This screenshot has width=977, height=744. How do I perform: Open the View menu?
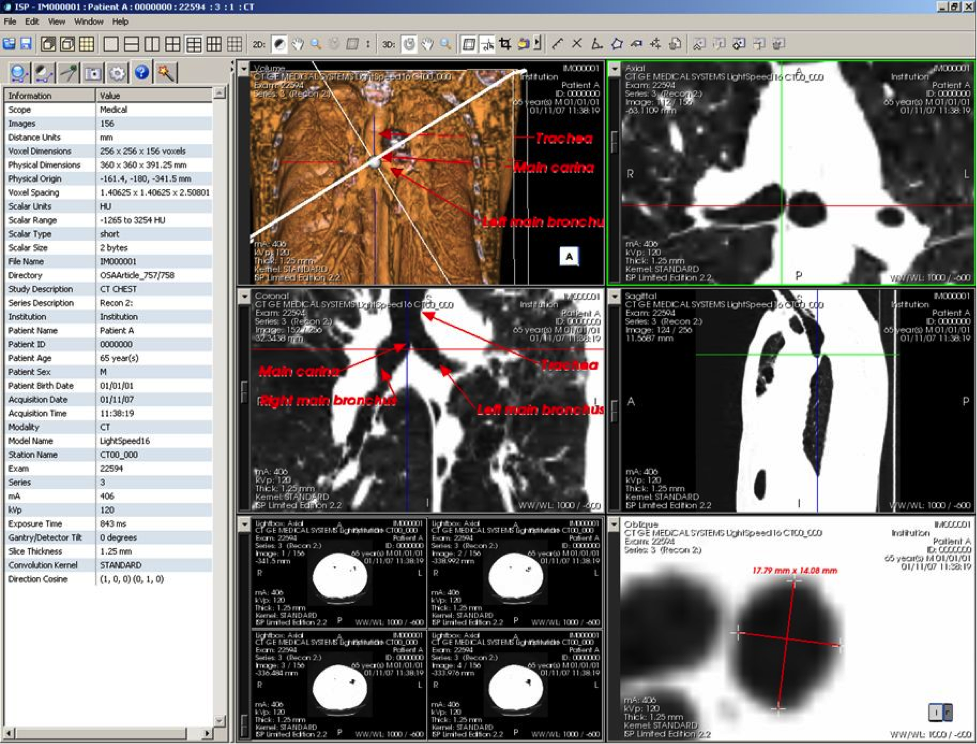(x=56, y=21)
